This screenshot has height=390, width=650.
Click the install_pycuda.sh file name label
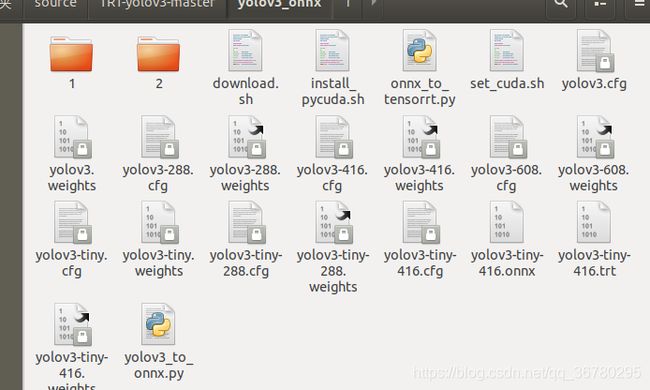(333, 91)
